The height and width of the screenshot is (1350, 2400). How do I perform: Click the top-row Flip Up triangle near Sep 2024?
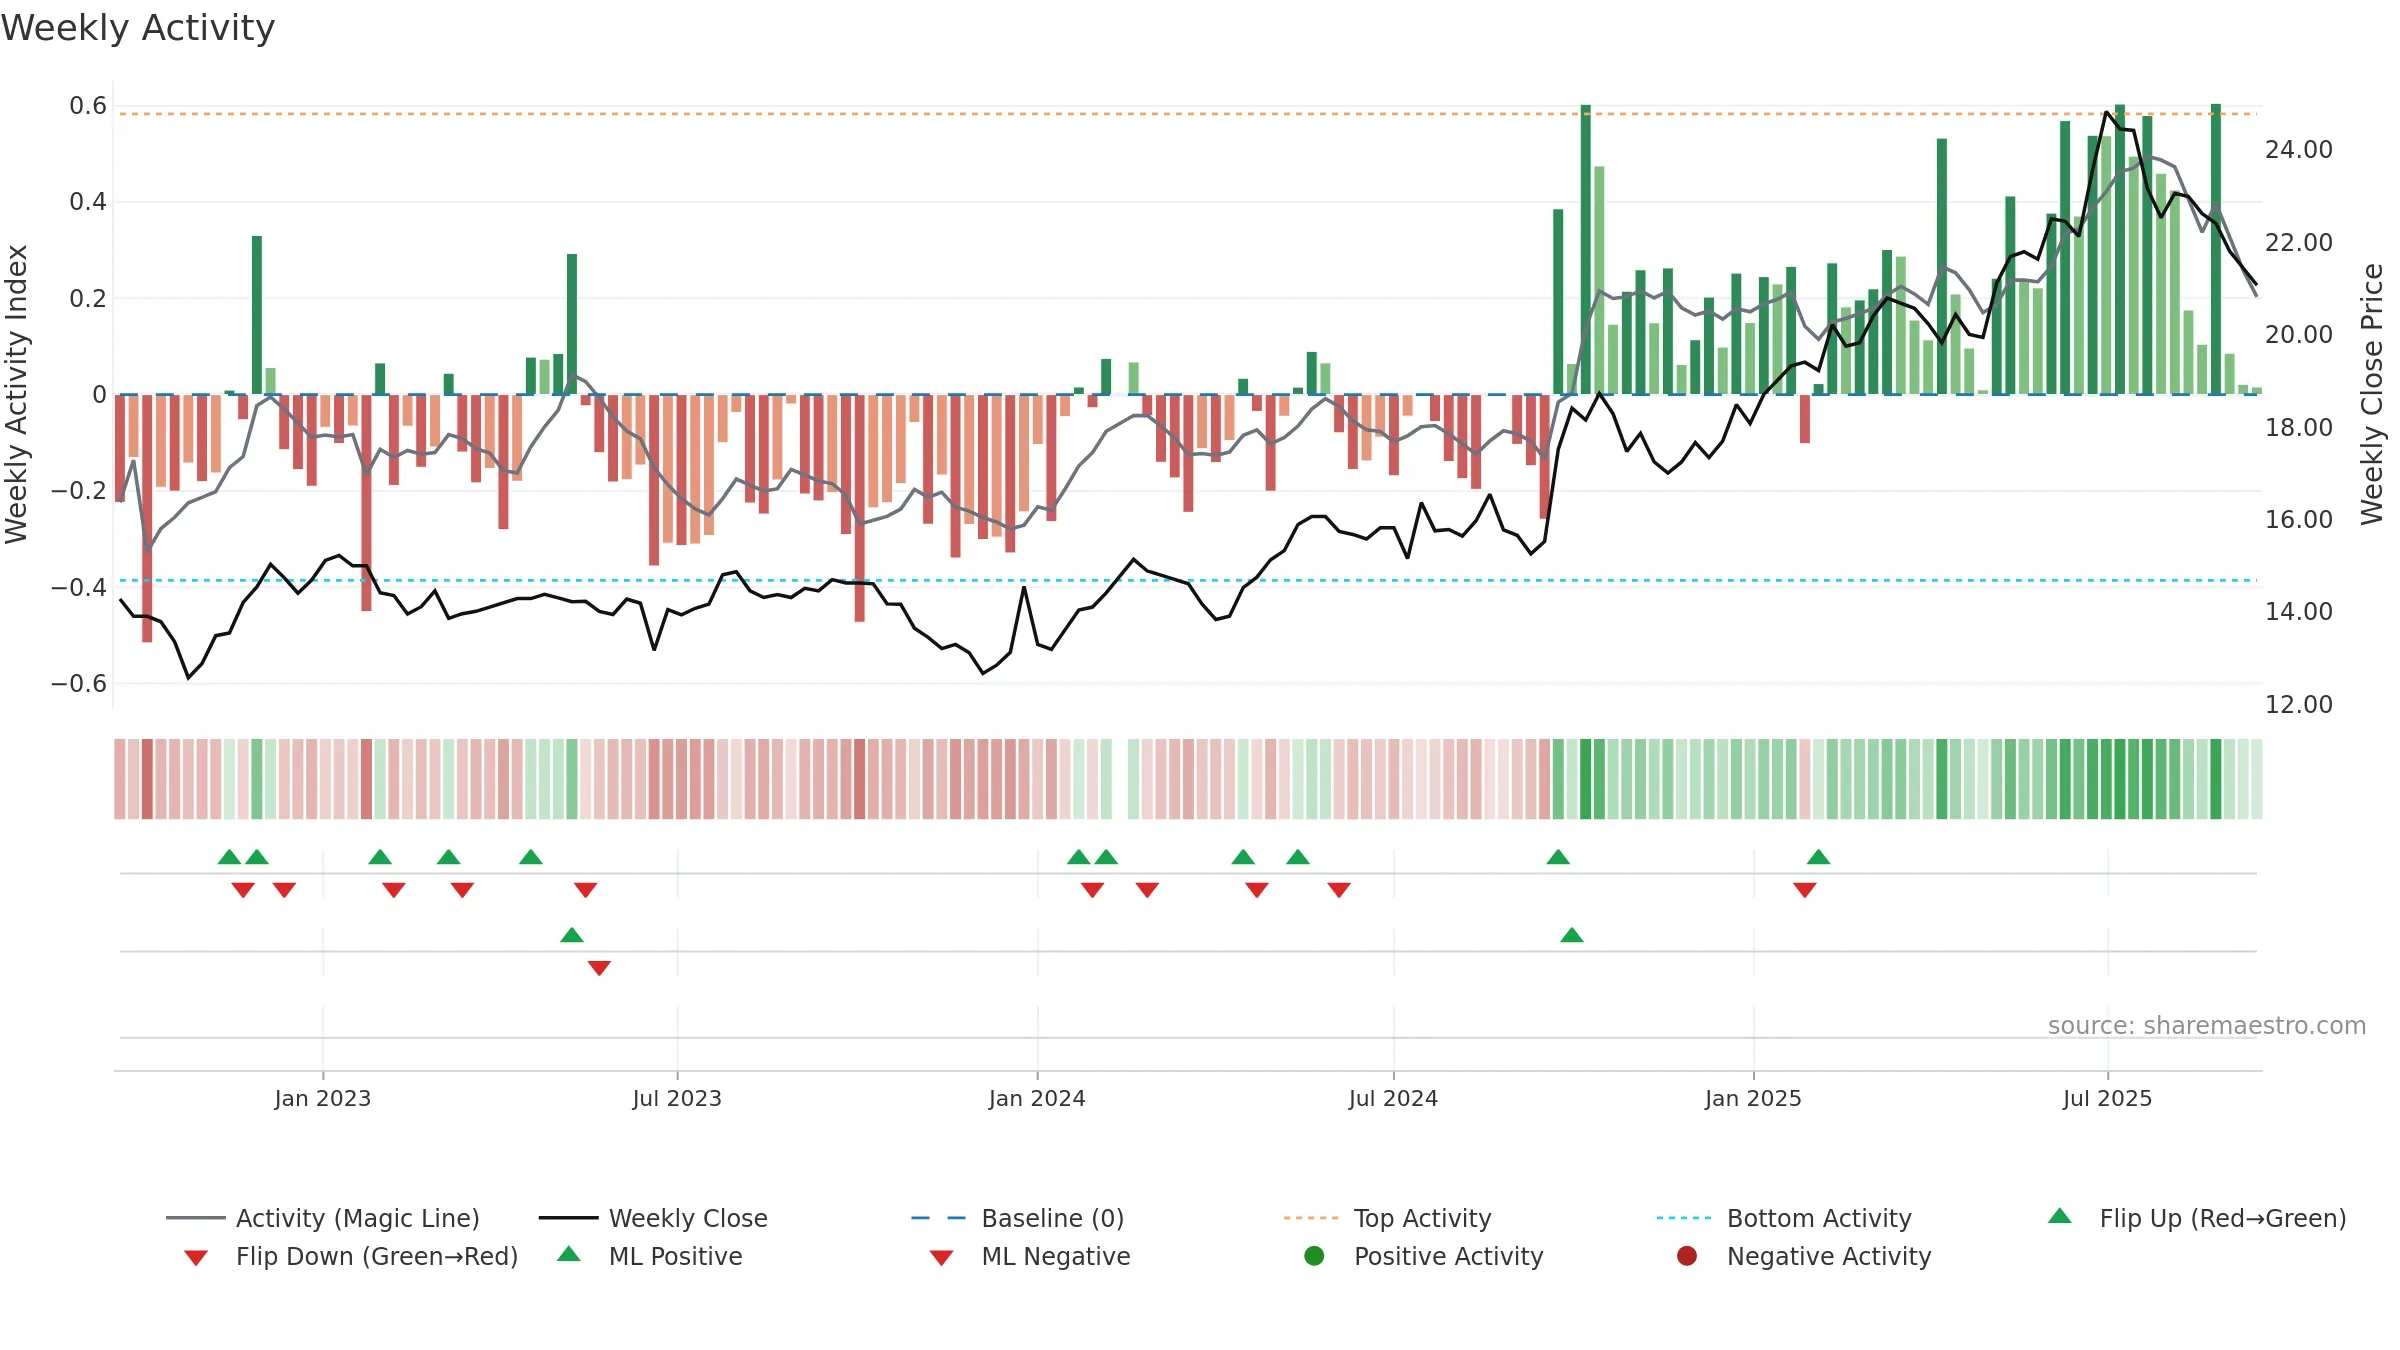(x=1558, y=857)
